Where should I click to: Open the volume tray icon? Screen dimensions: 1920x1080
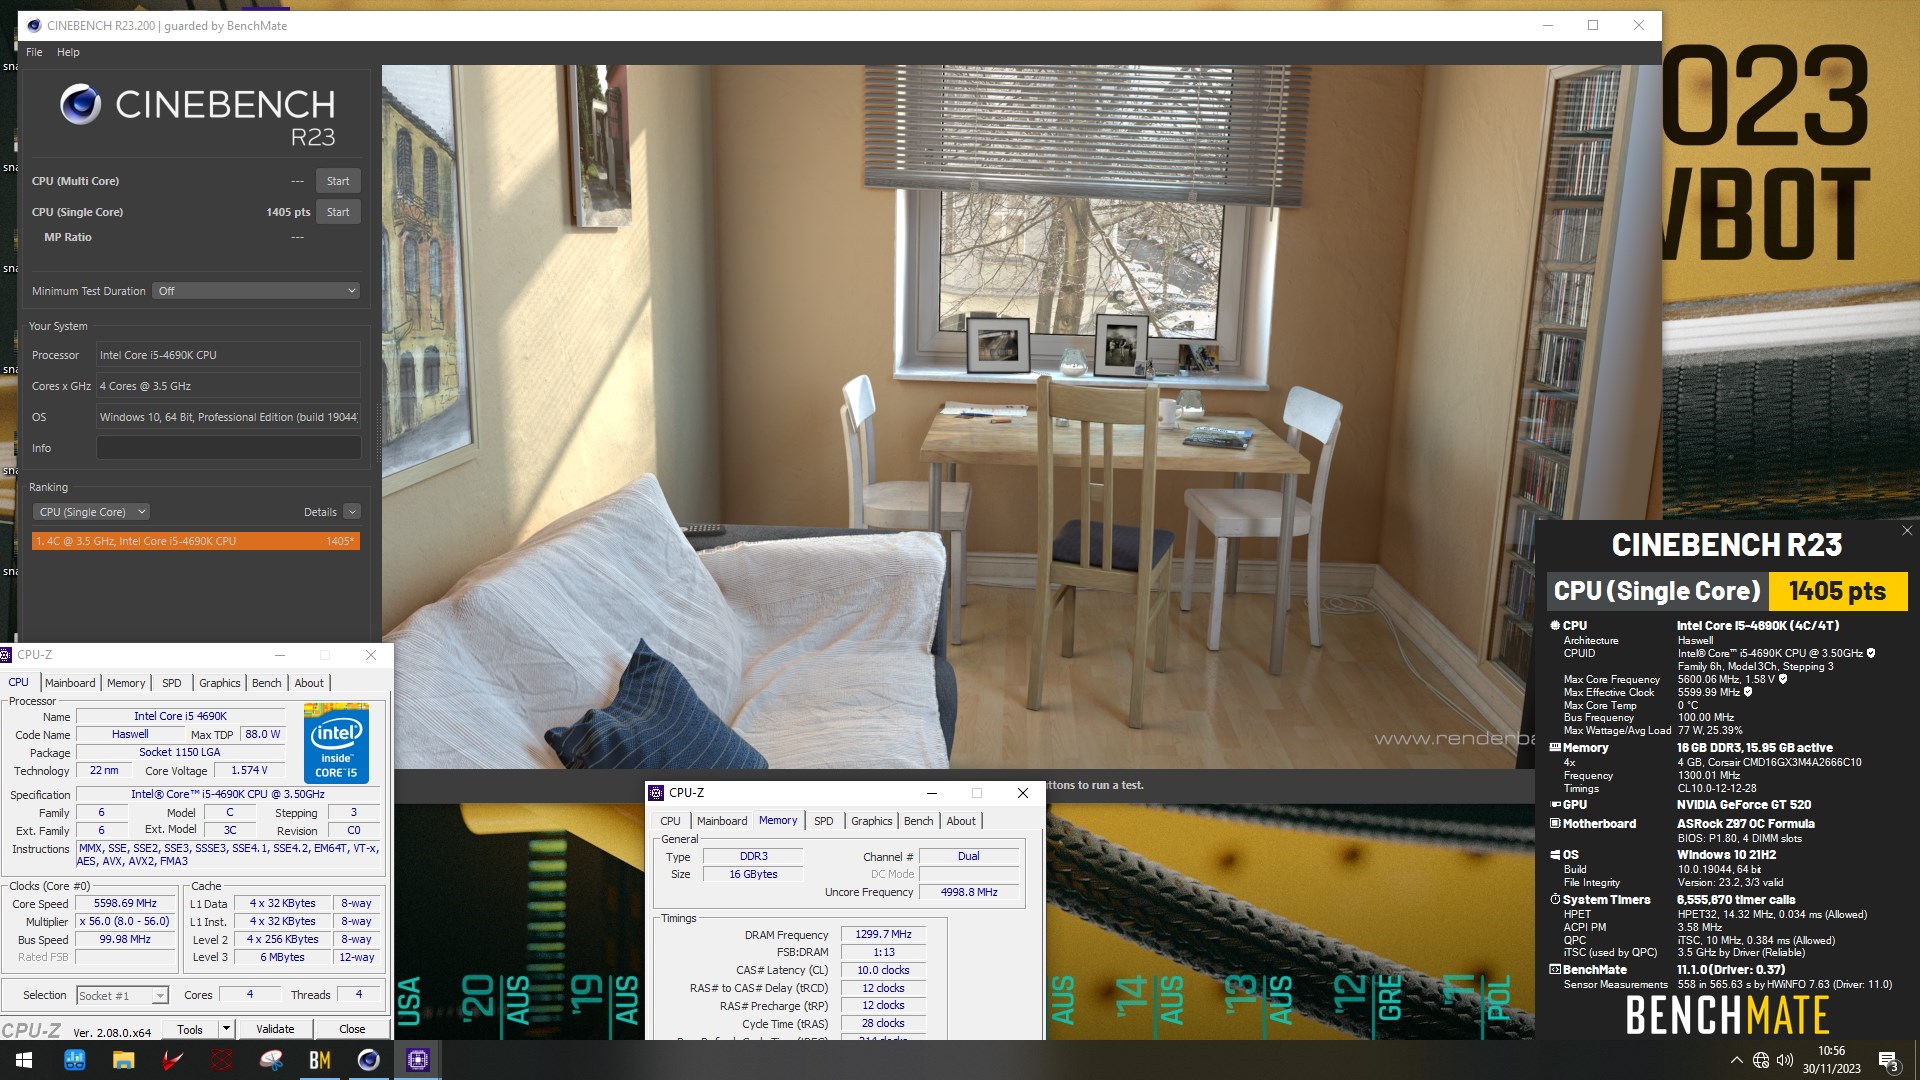tap(1785, 1060)
